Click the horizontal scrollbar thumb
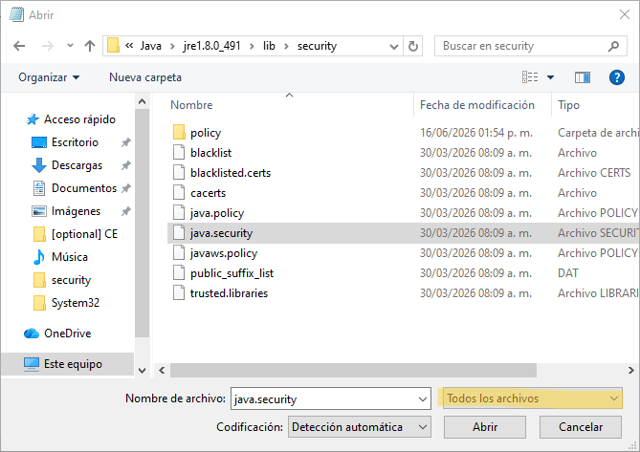This screenshot has height=452, width=640. [x=353, y=370]
